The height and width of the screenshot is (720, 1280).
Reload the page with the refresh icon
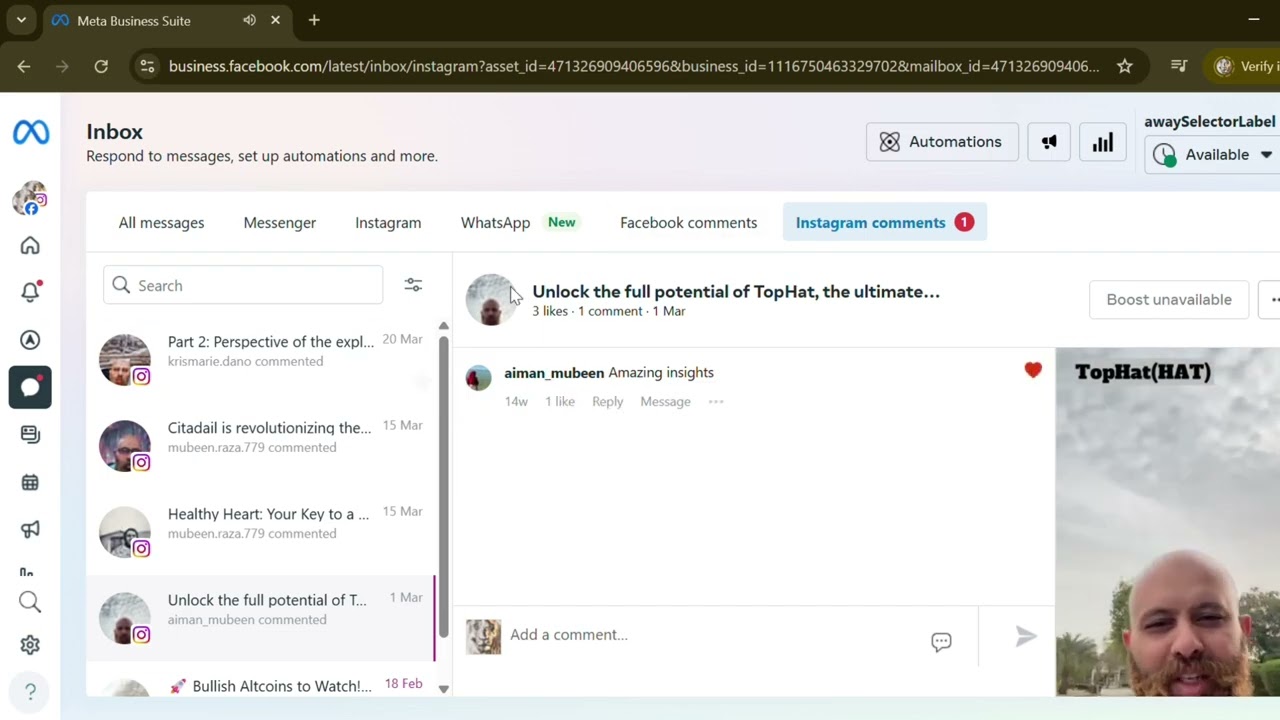pyautogui.click(x=101, y=66)
